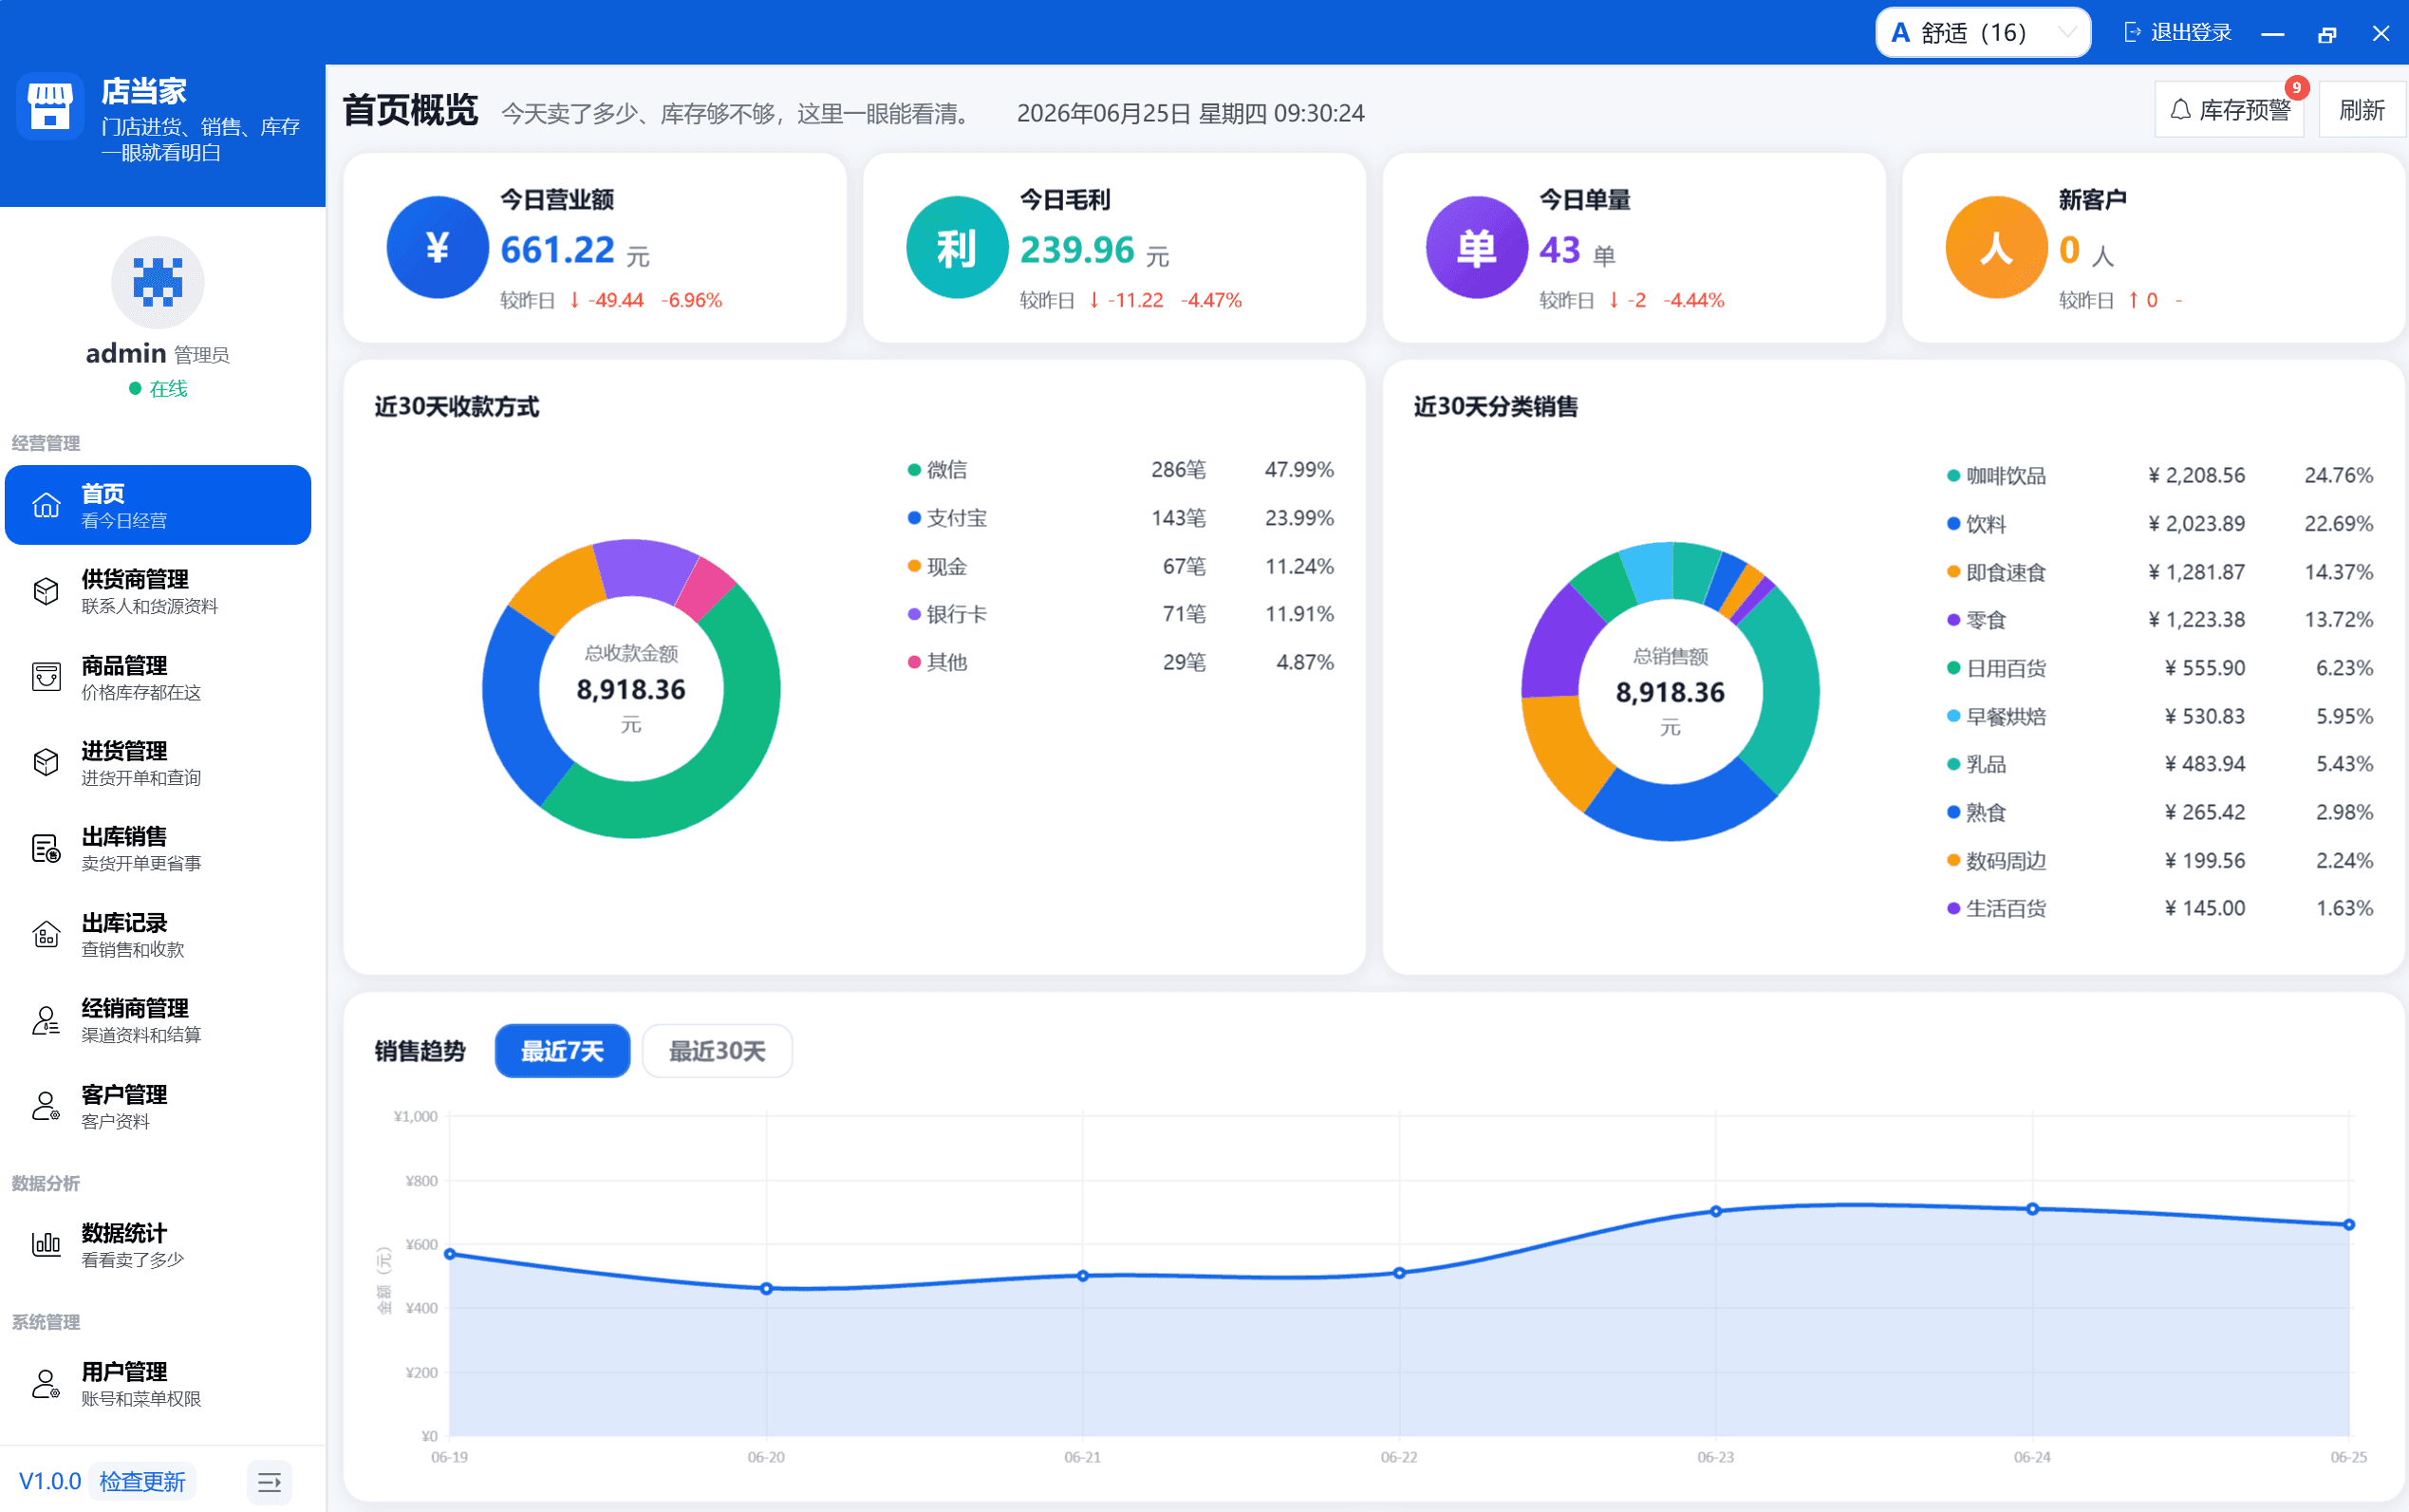Click the product management icon in sidebar

pos(46,677)
